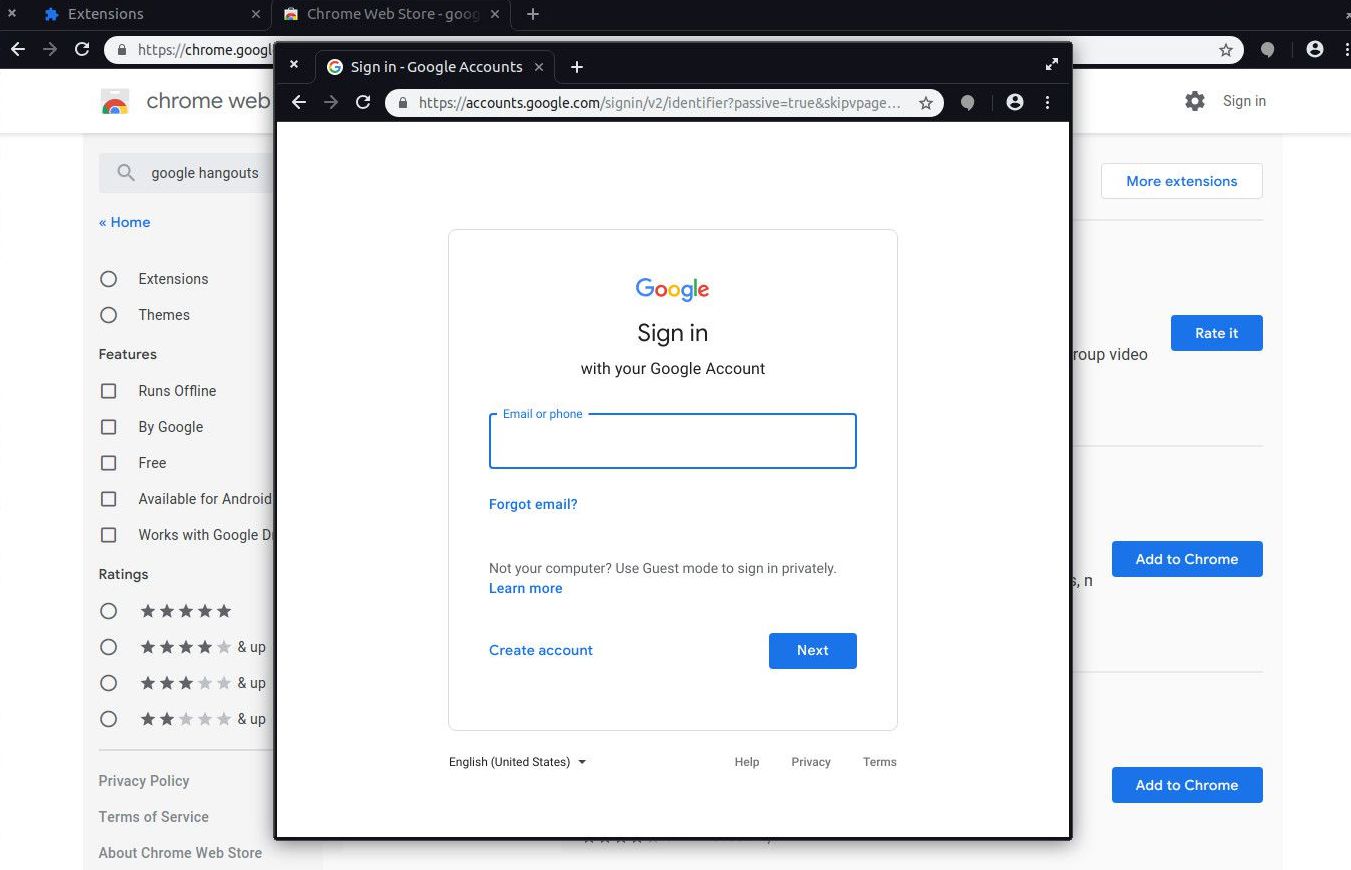Open English (United States) language dropdown
Viewport: 1351px width, 870px height.
(517, 762)
